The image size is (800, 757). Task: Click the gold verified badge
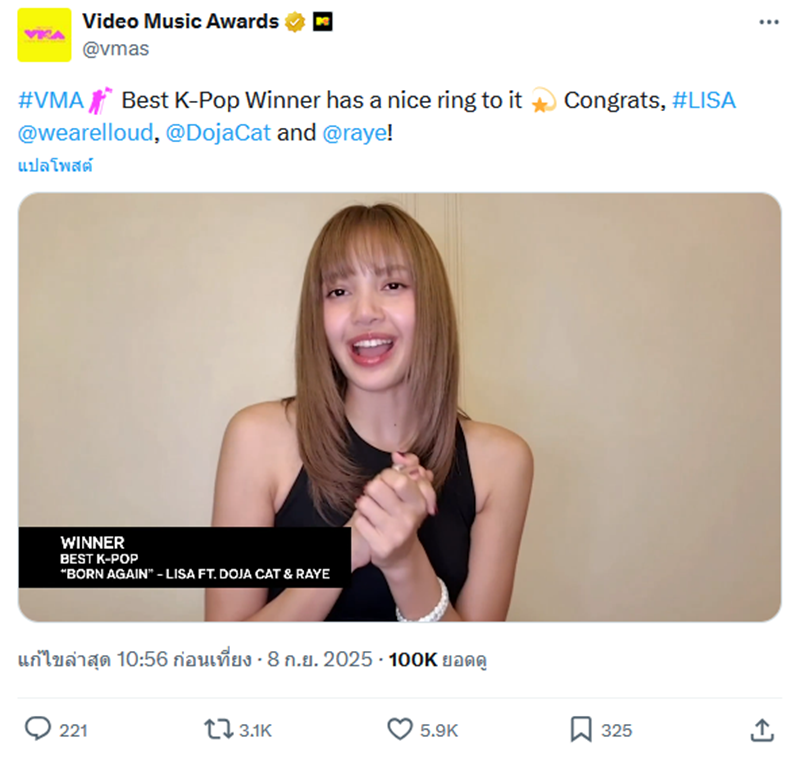[x=295, y=21]
